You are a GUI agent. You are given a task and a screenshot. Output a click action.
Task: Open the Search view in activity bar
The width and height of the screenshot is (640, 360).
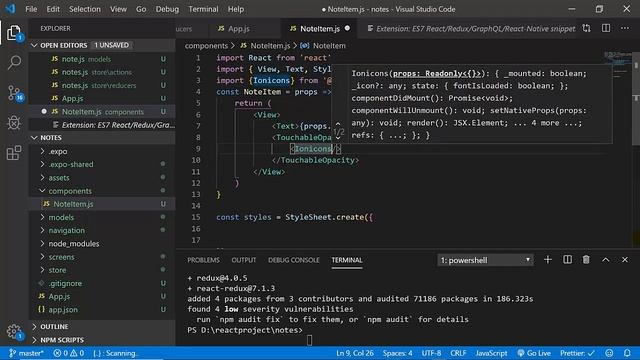pyautogui.click(x=14, y=62)
